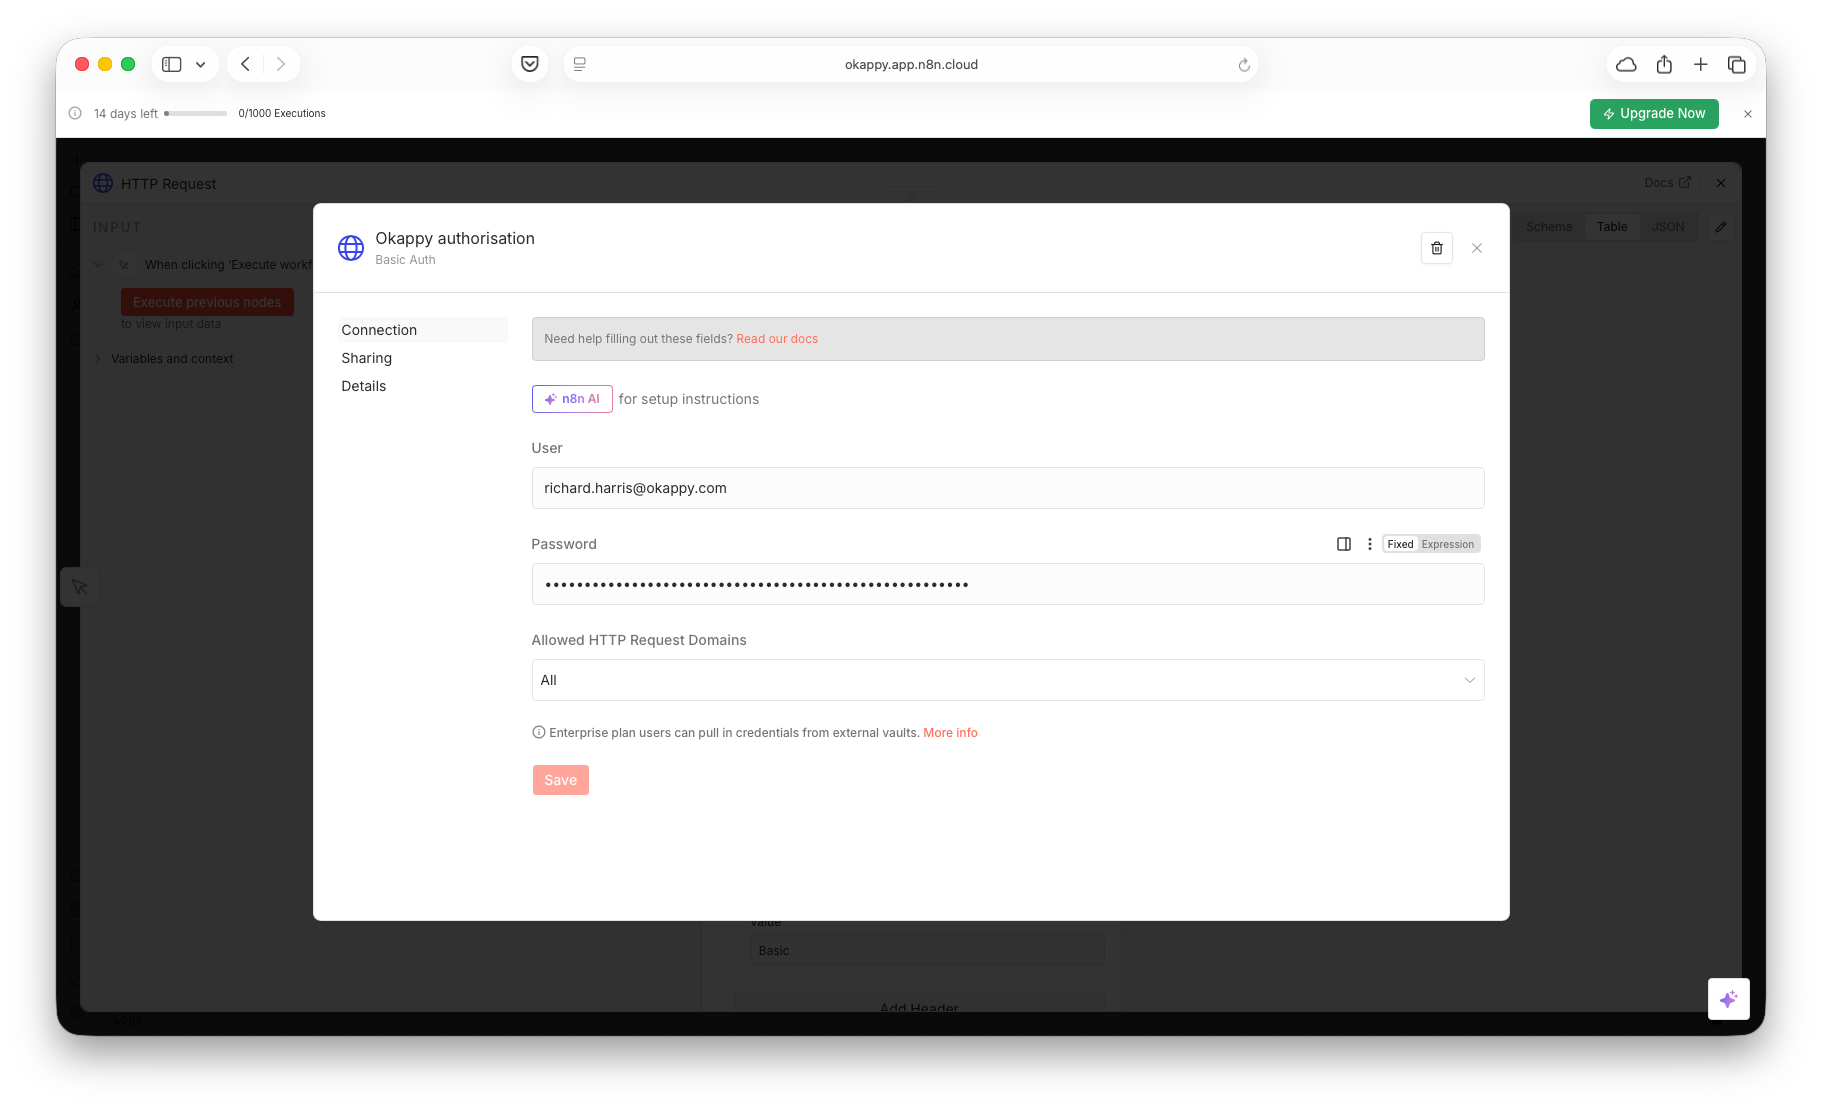This screenshot has width=1822, height=1110.
Task: Click the Safari sidebar toggle icon
Action: pos(172,64)
